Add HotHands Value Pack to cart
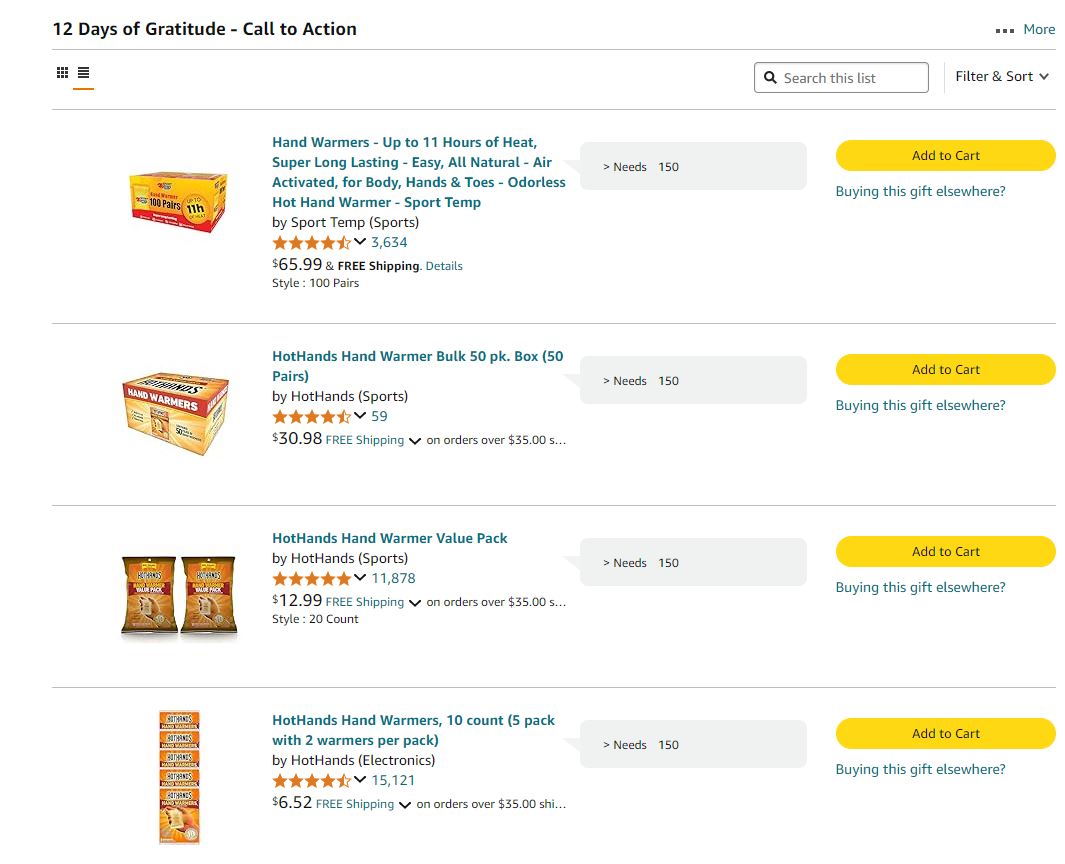Viewport: 1065px width, 864px height. tap(945, 552)
